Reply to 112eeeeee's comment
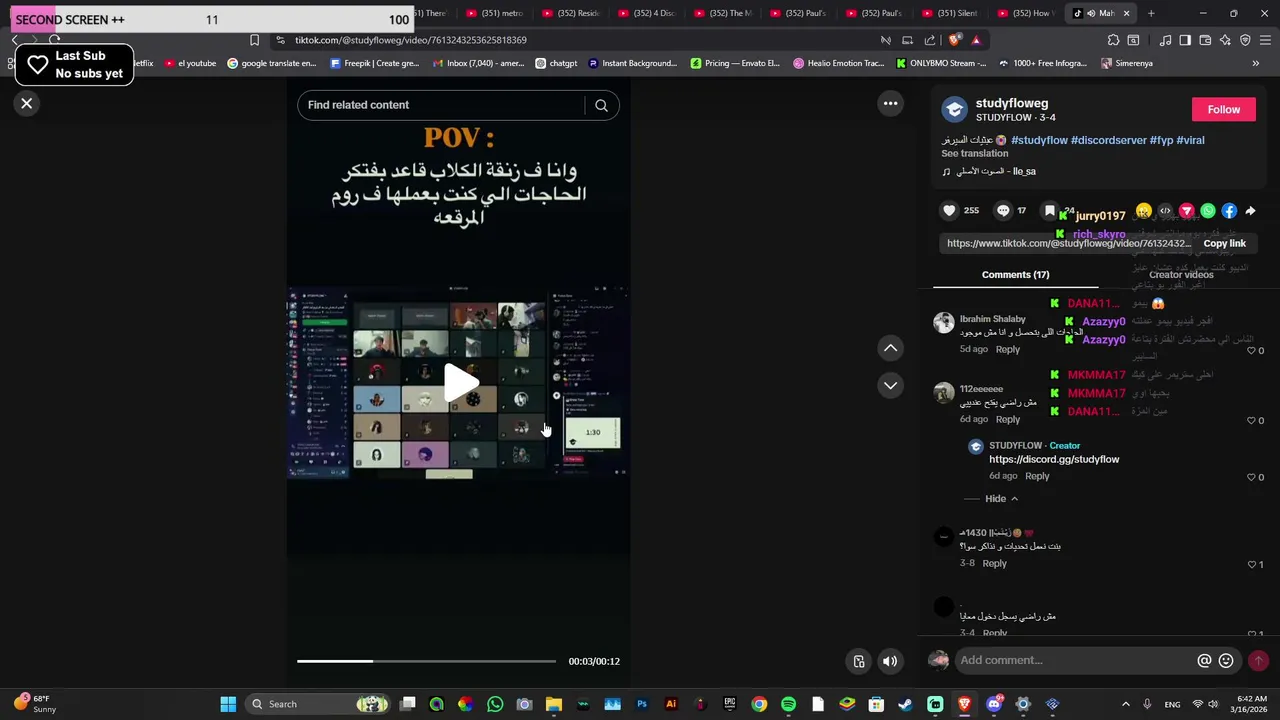The image size is (1280, 720). pos(1007,419)
